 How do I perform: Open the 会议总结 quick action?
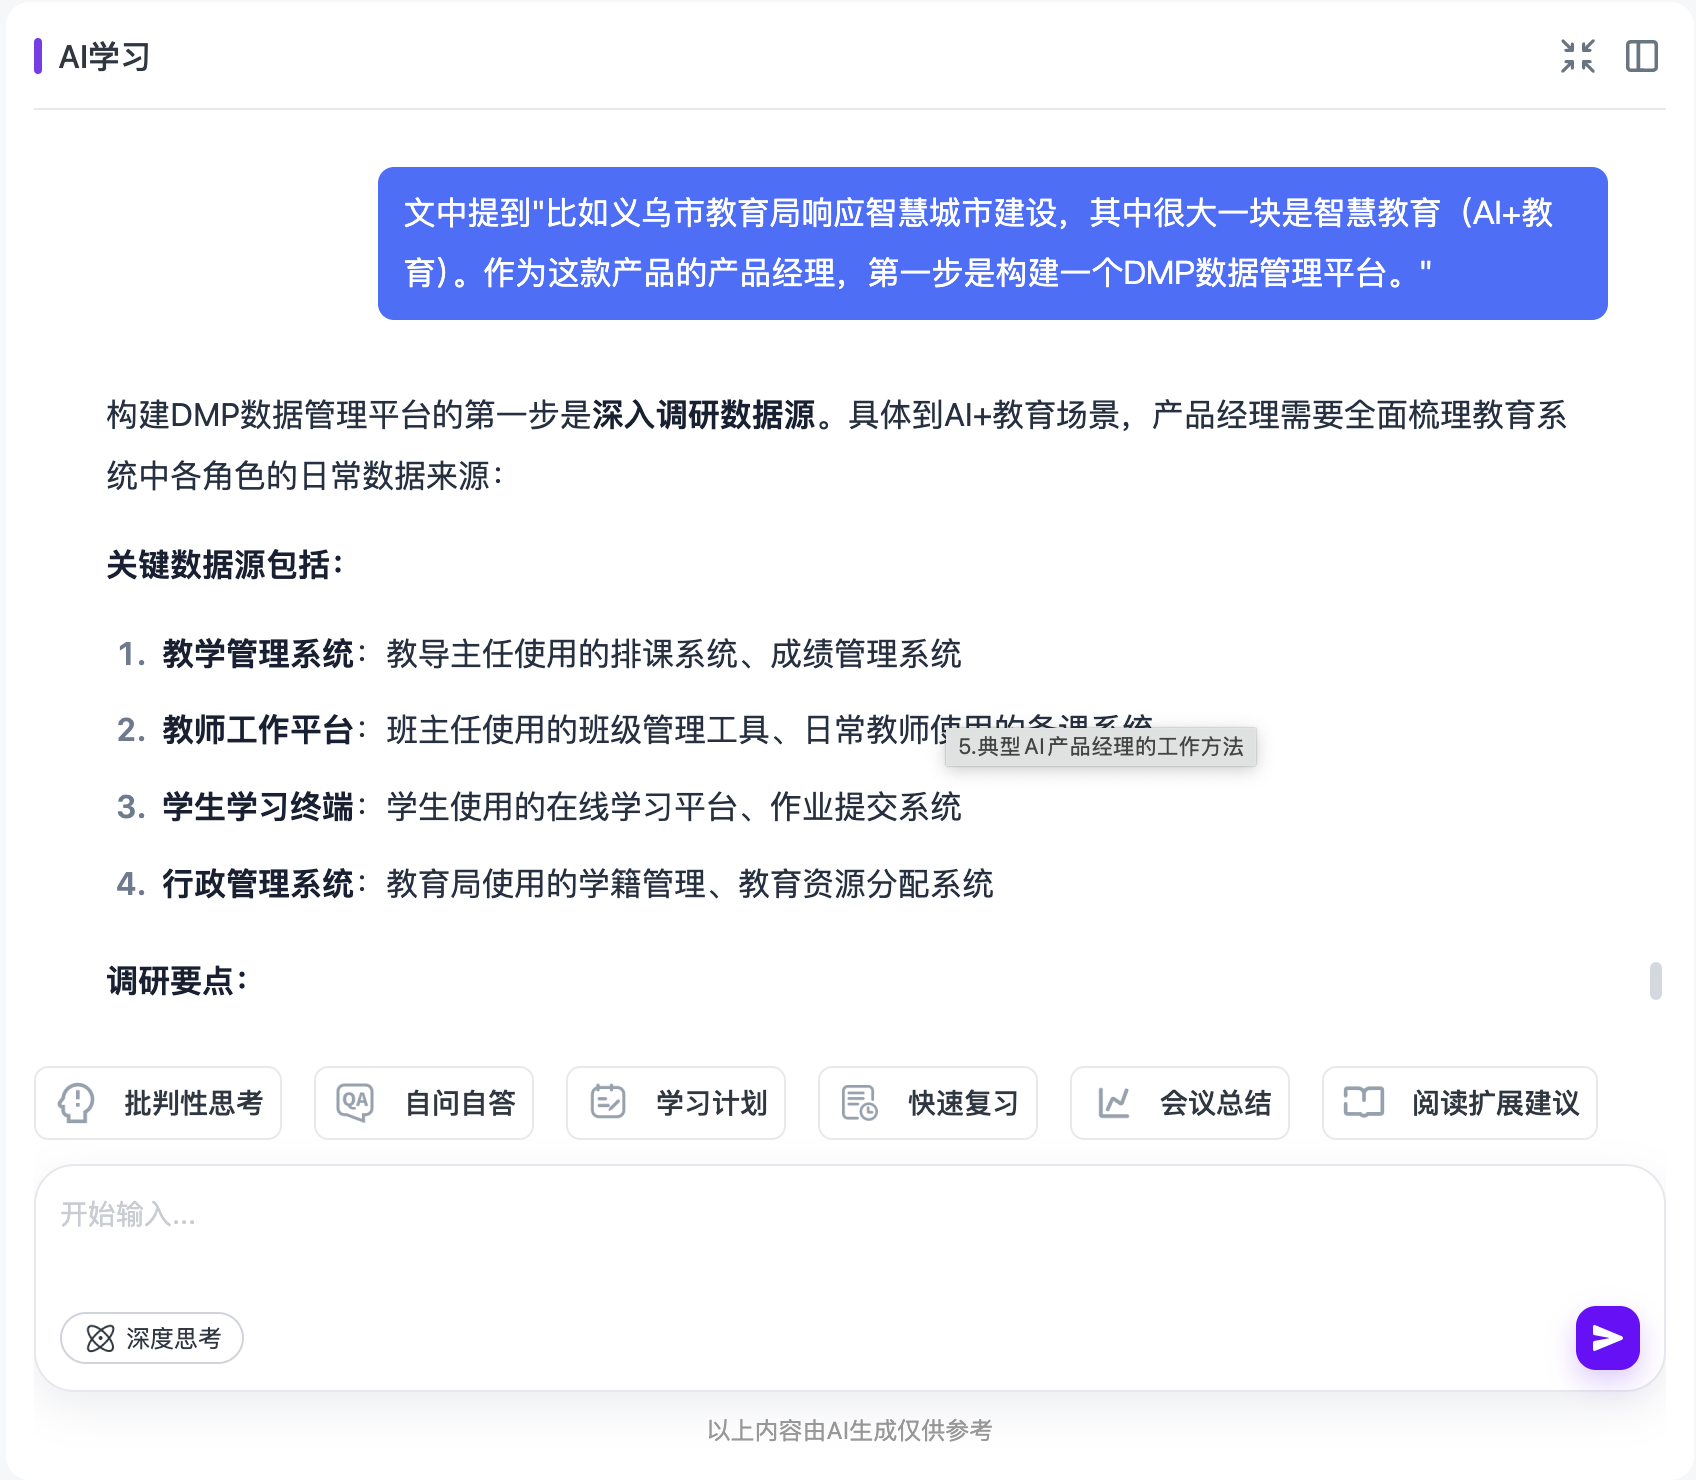tap(1180, 1103)
